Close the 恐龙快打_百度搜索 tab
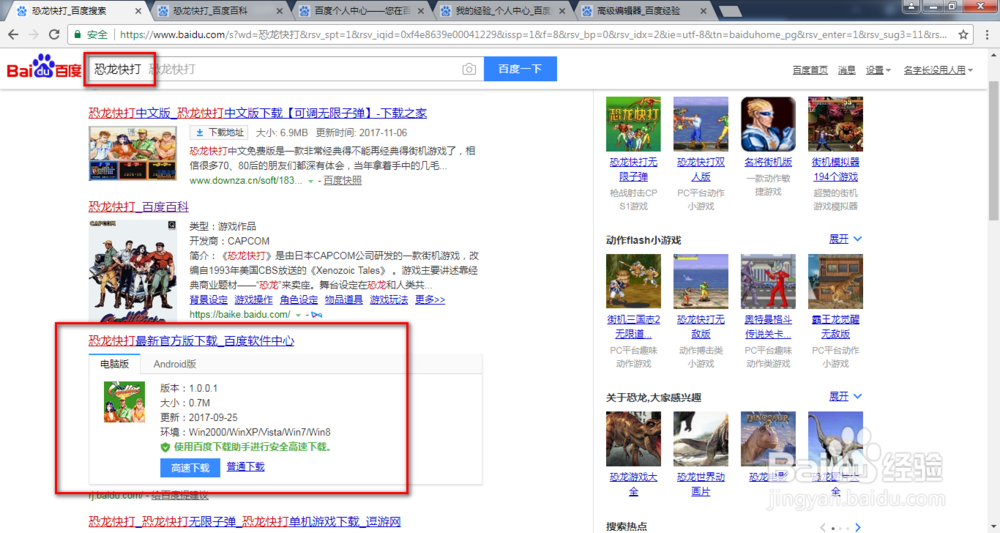This screenshot has height=533, width=1000. point(138,11)
